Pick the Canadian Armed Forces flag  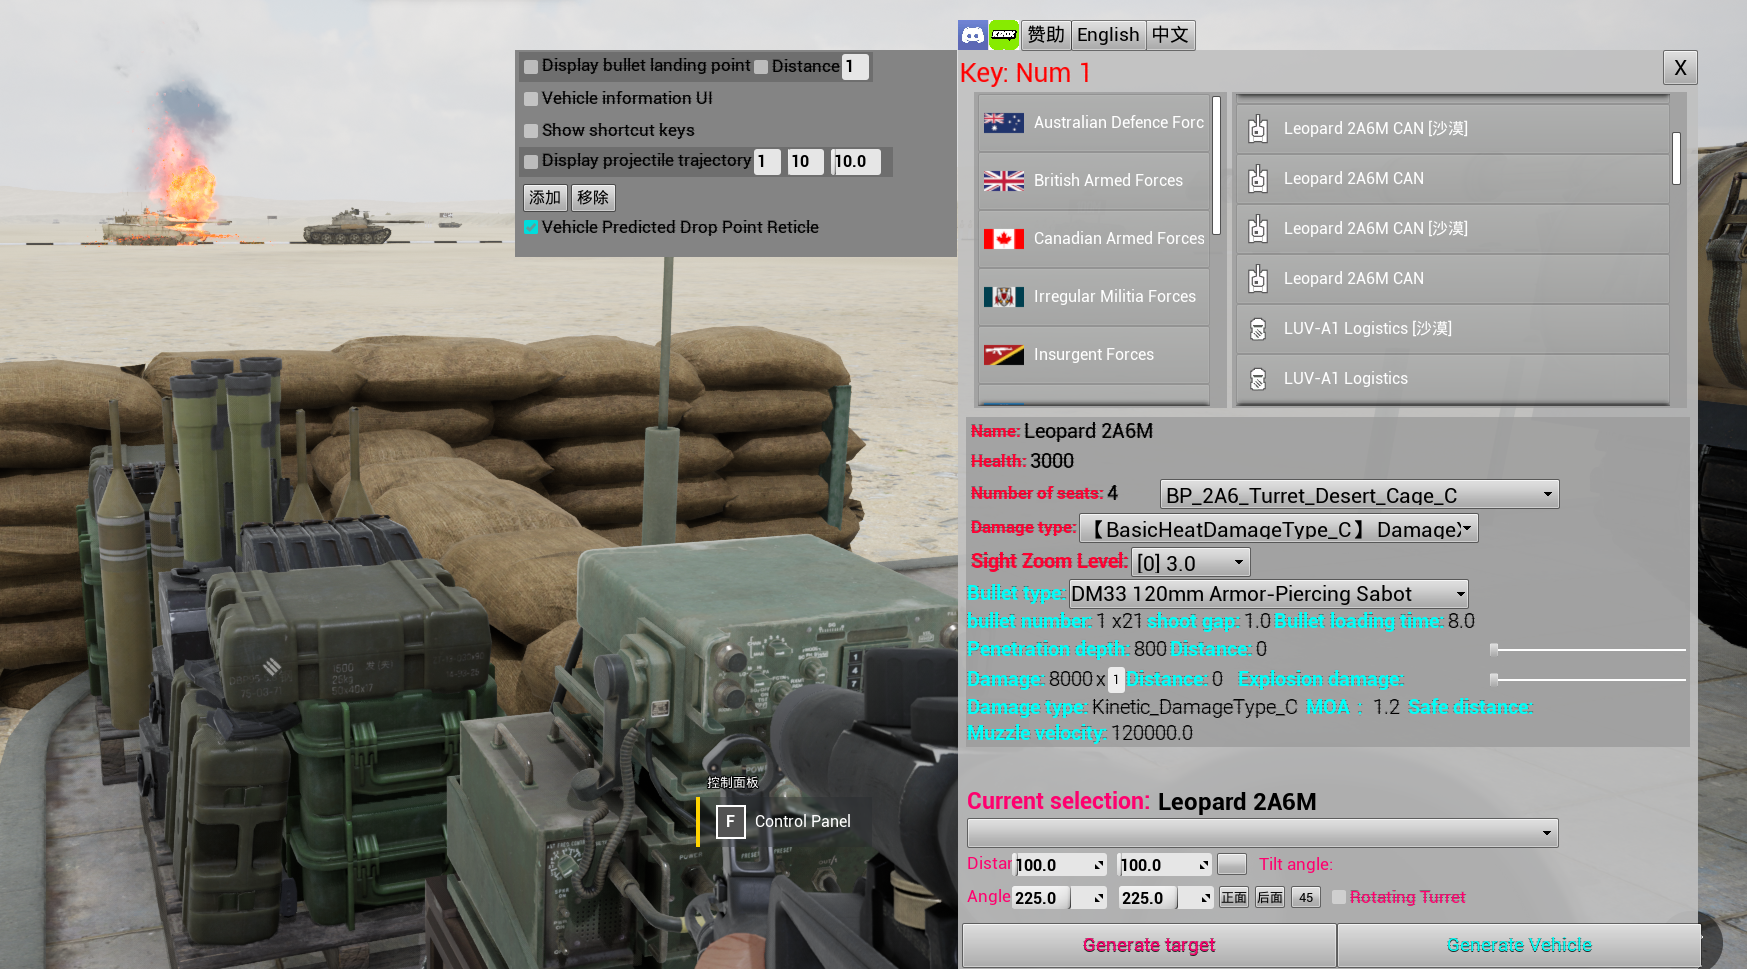pos(1003,239)
